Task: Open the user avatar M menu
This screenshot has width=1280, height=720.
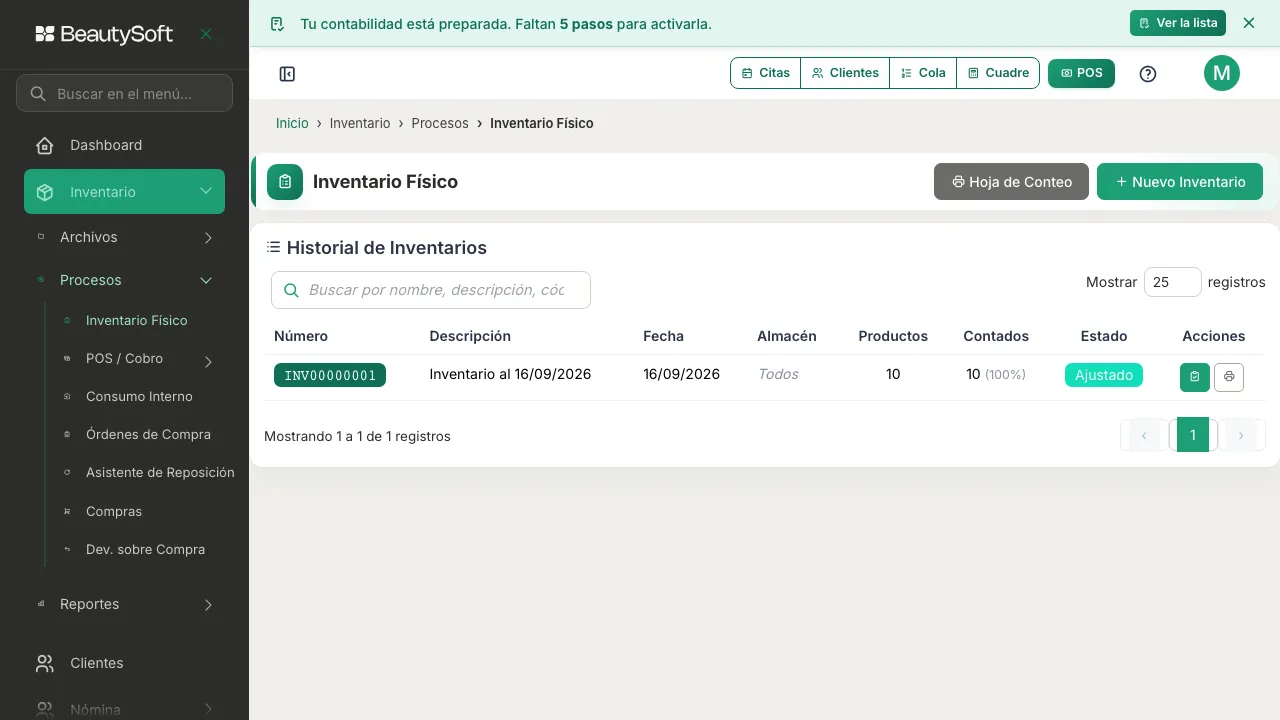Action: tap(1222, 73)
